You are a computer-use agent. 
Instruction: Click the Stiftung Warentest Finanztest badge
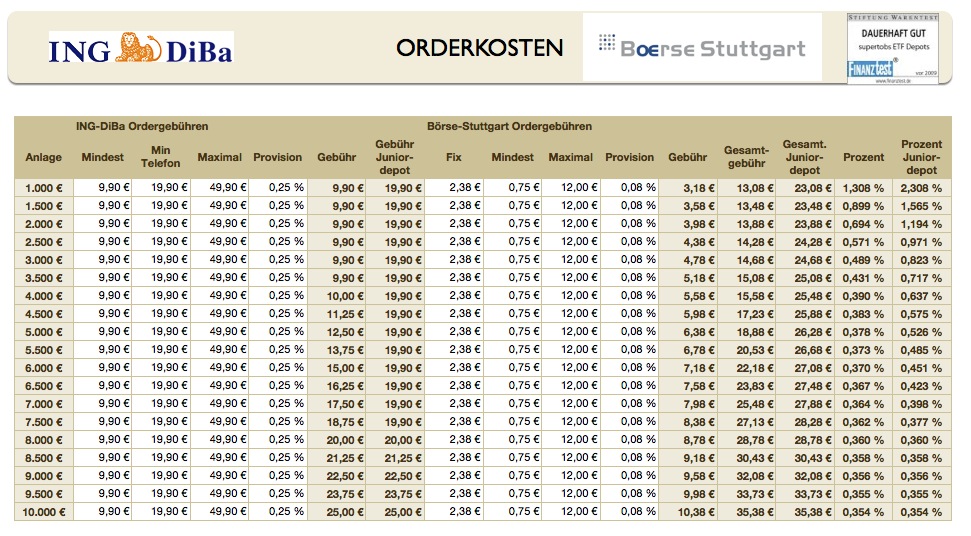tap(893, 49)
